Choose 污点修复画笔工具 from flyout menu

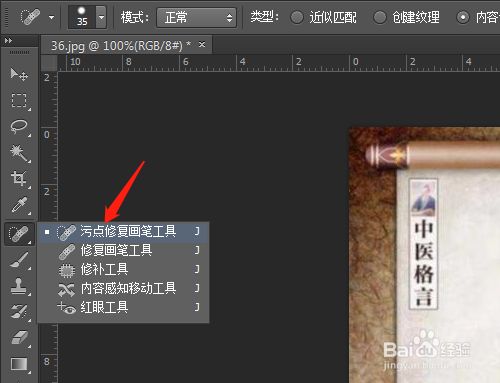tap(124, 232)
